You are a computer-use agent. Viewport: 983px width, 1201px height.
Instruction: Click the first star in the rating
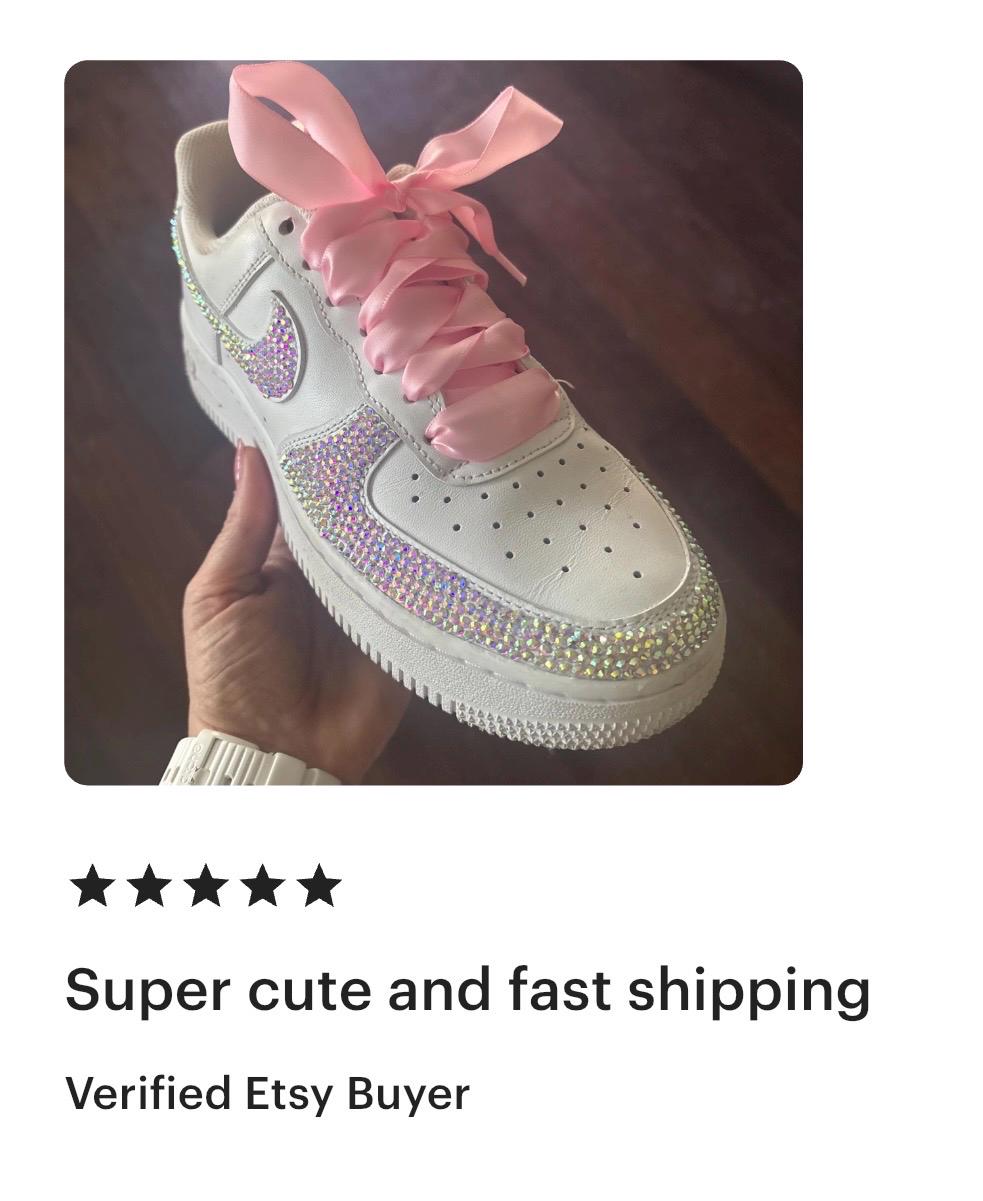92,887
